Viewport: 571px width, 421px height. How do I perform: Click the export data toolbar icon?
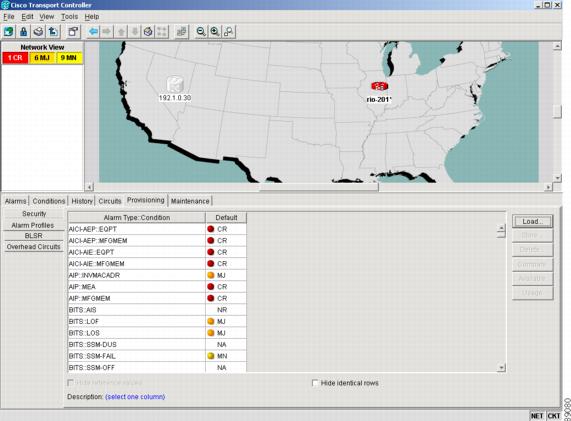tap(53, 32)
